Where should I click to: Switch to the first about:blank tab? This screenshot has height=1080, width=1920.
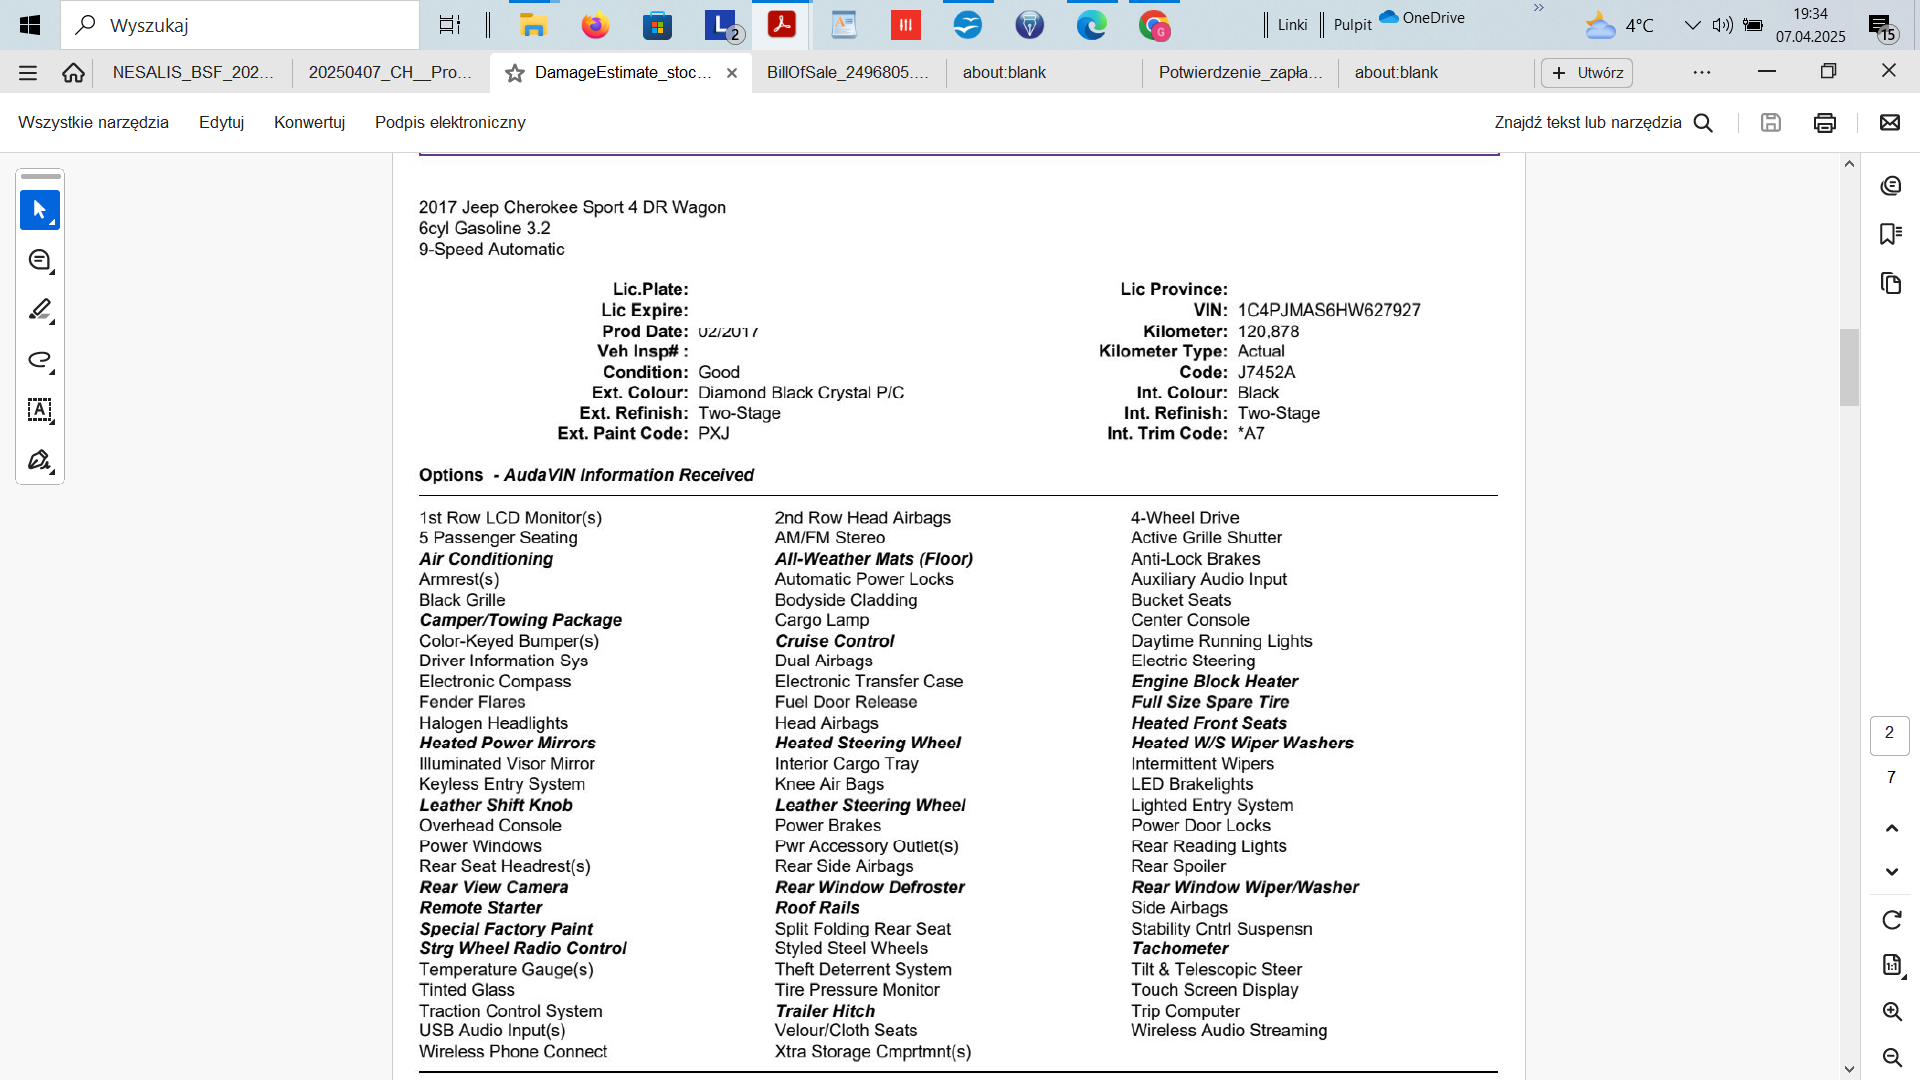click(x=1004, y=73)
